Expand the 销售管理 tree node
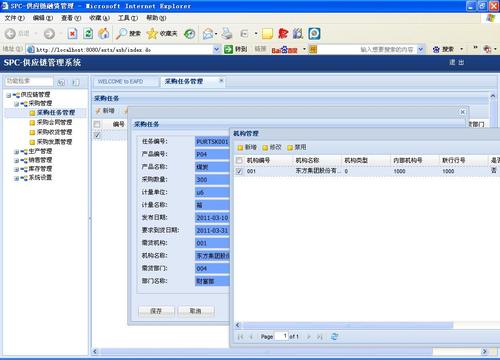Viewport: 500px width, 360px height. click(16, 161)
